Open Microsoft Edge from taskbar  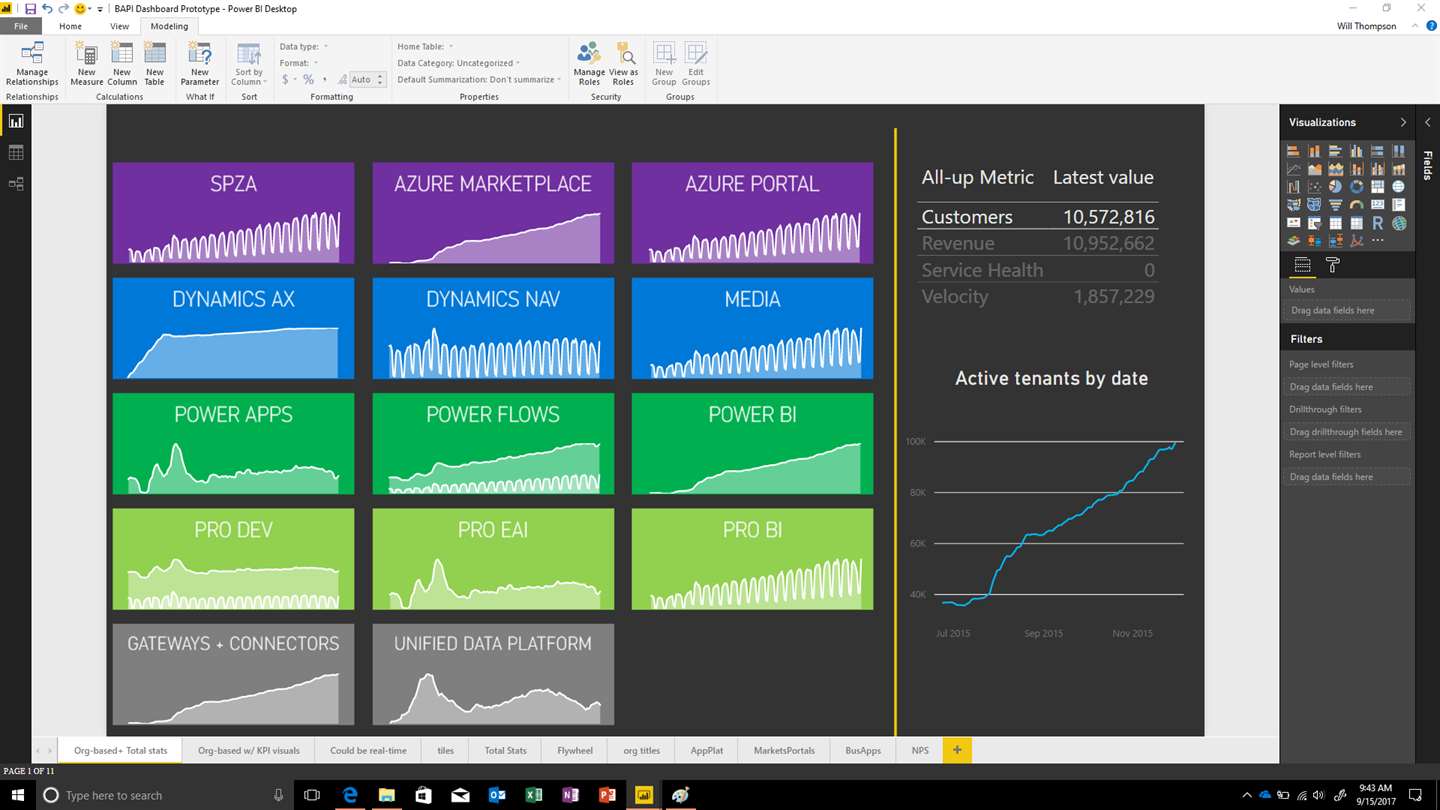[350, 795]
